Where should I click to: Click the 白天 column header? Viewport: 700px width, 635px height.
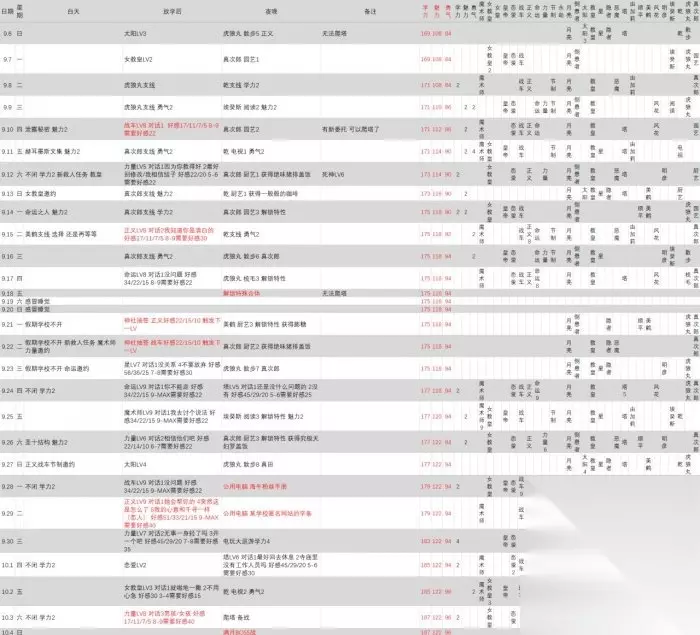pos(73,11)
